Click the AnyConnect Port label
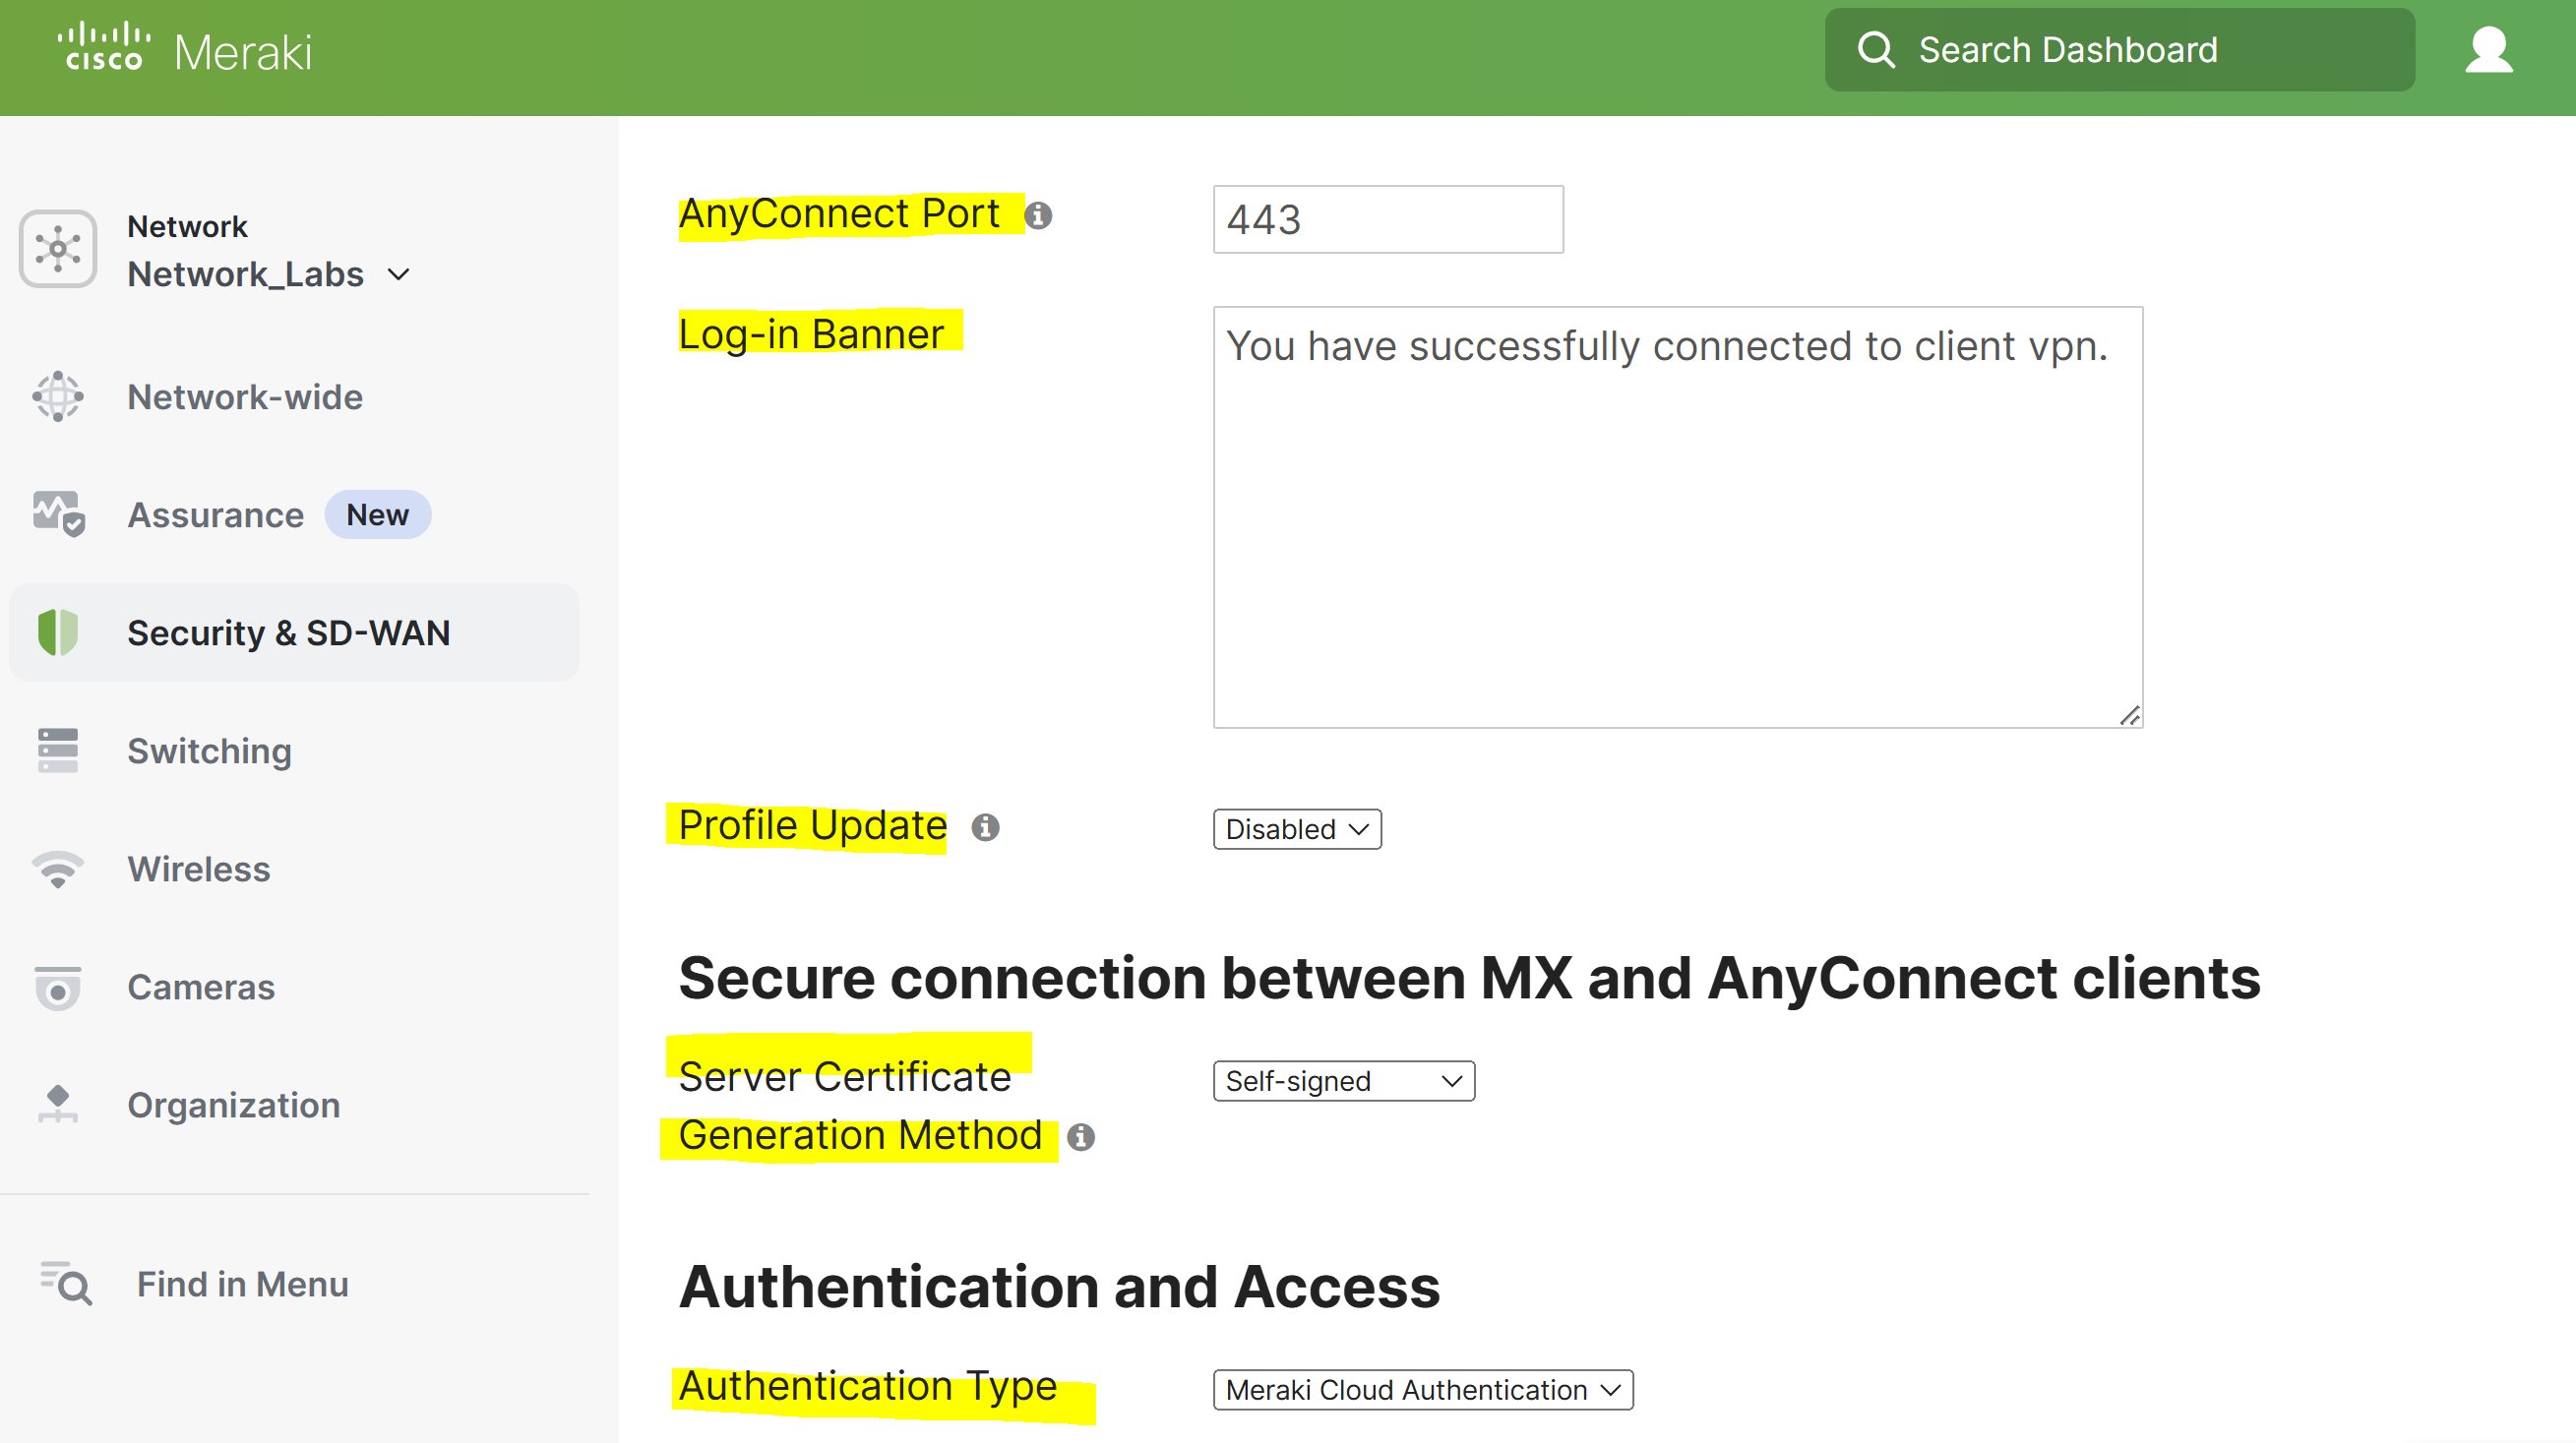This screenshot has width=2576, height=1443. point(838,214)
